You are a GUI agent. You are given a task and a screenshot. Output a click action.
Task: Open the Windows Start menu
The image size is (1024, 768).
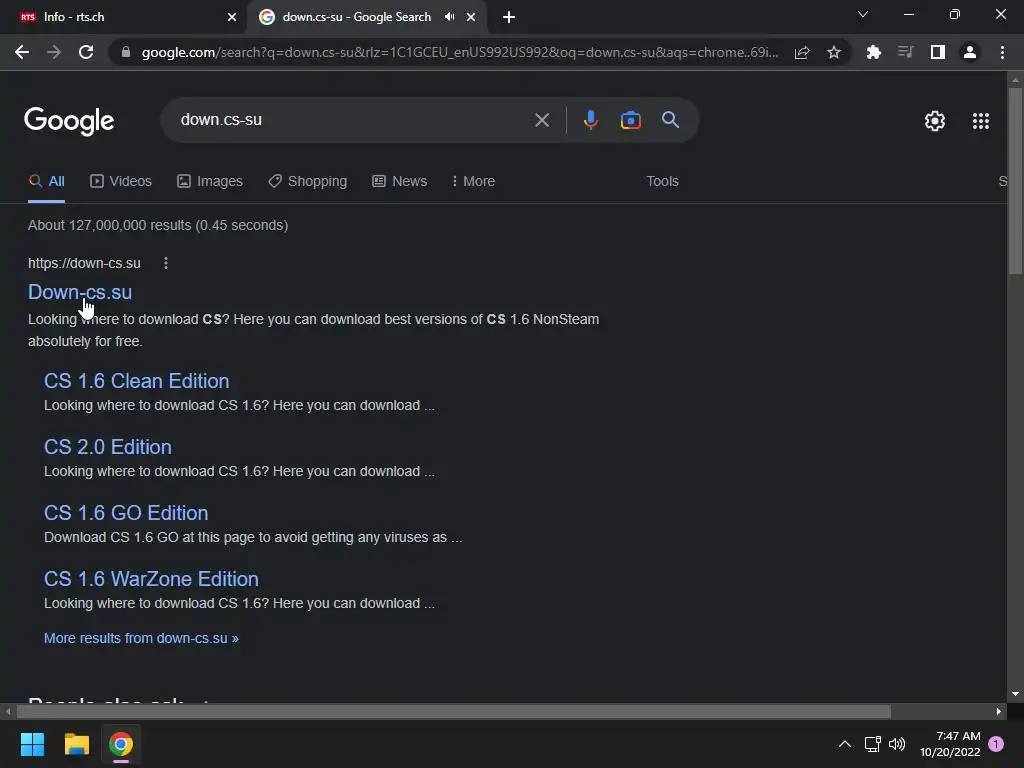(32, 744)
